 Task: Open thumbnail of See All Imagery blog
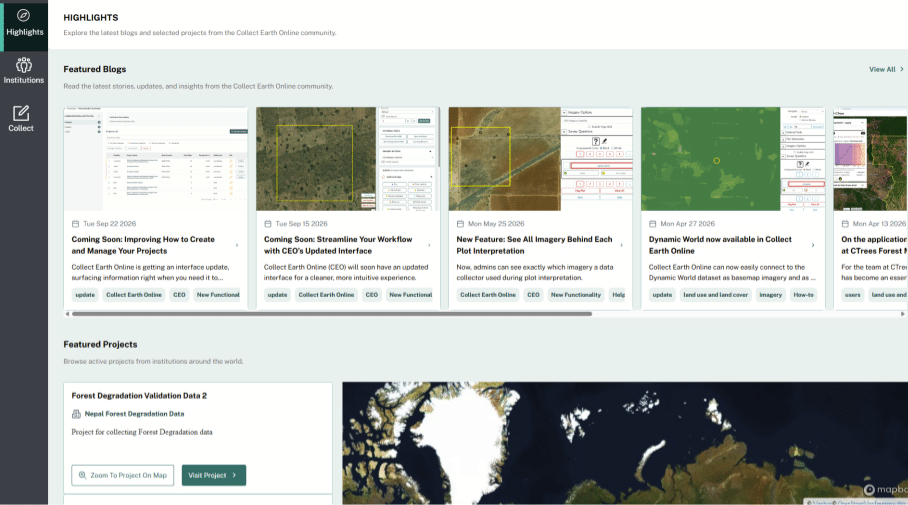[x=540, y=159]
